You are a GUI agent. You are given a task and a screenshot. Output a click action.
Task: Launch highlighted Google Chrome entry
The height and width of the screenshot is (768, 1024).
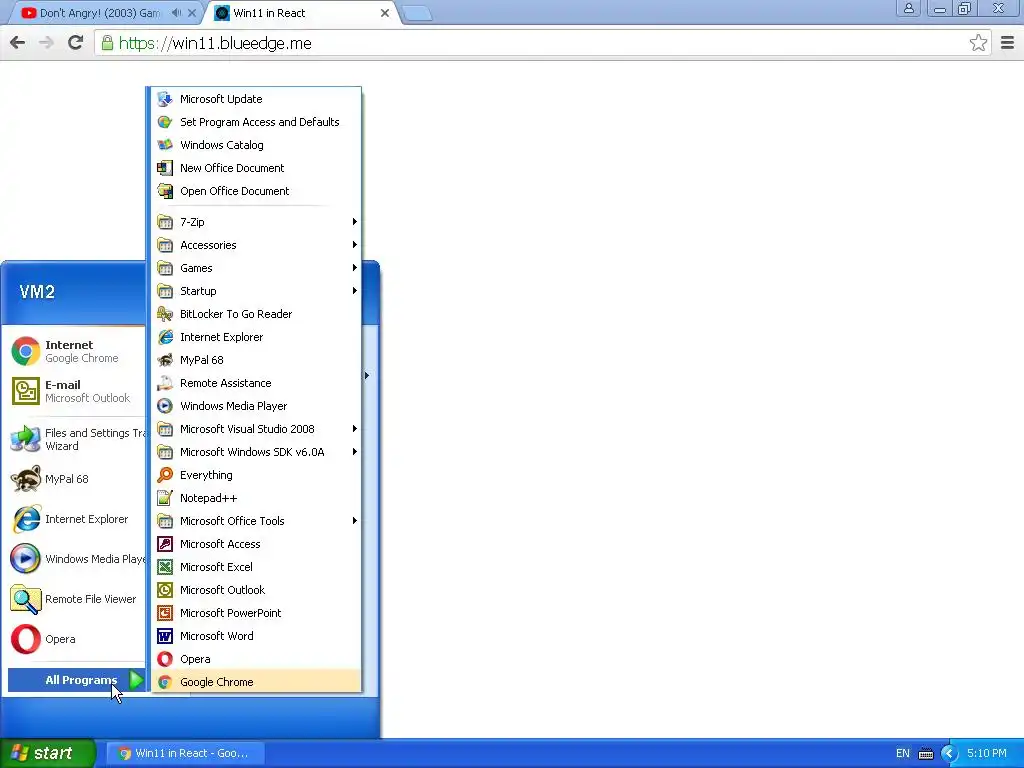click(x=256, y=682)
